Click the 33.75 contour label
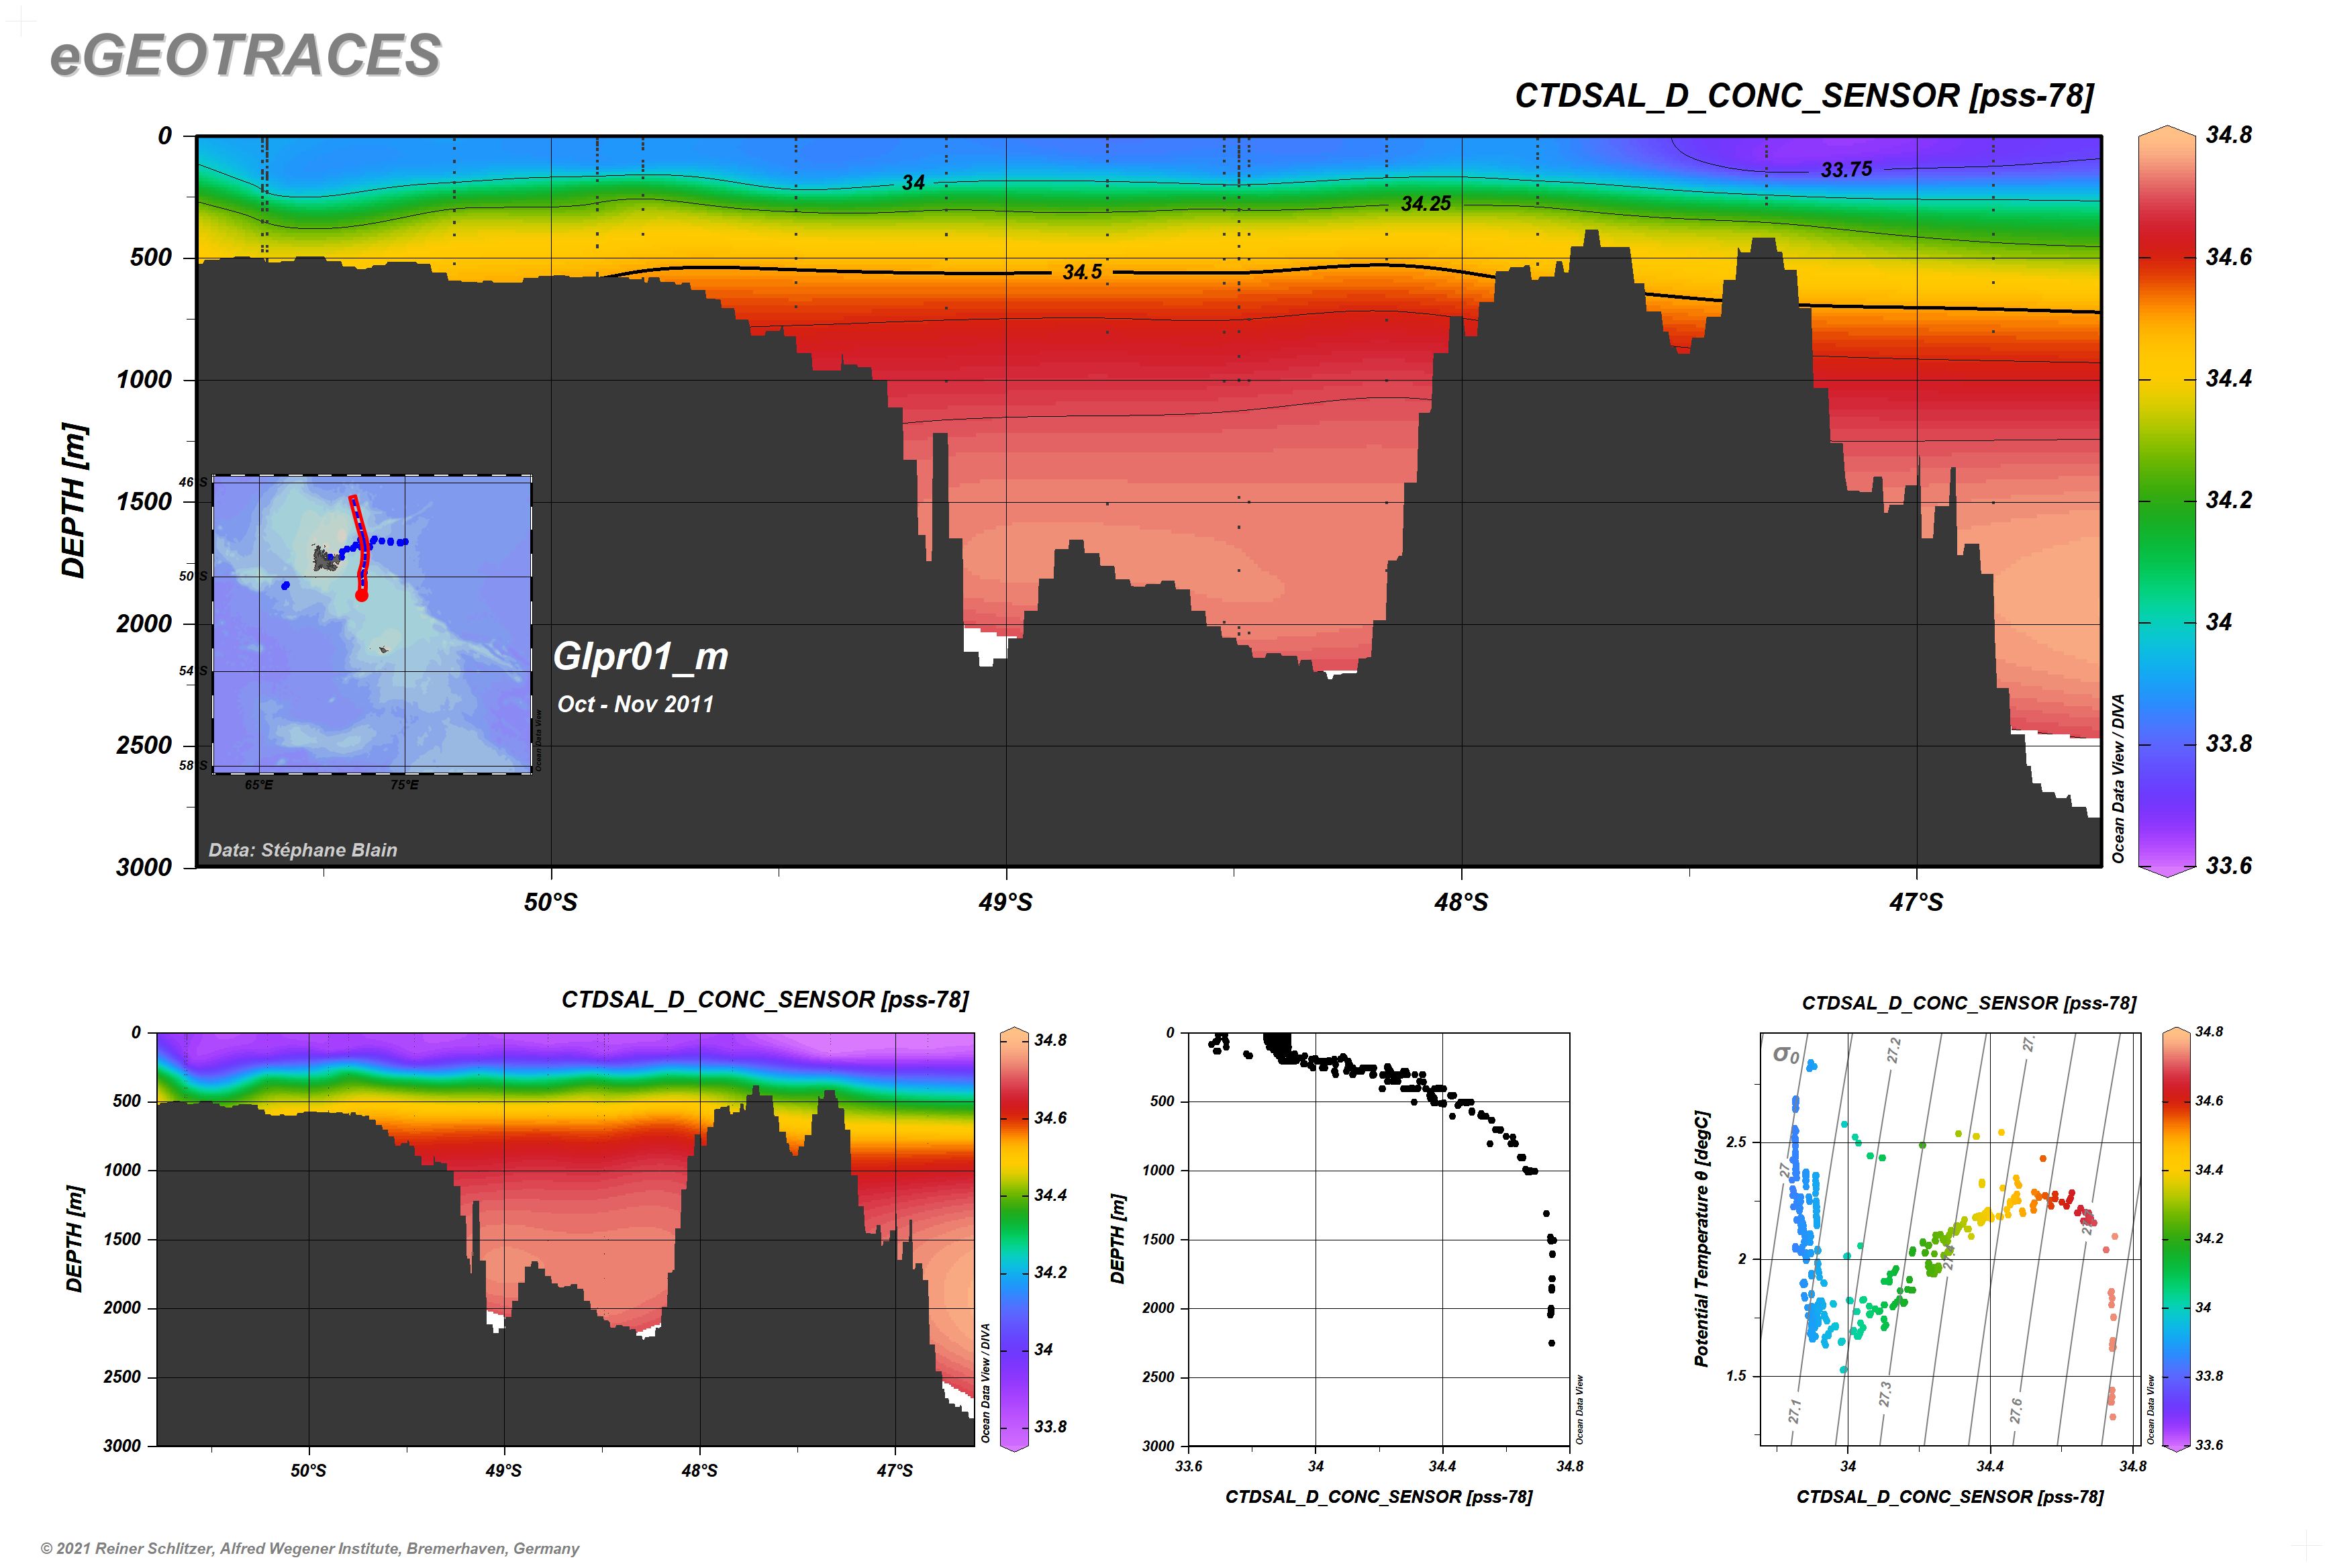 (x=1846, y=170)
